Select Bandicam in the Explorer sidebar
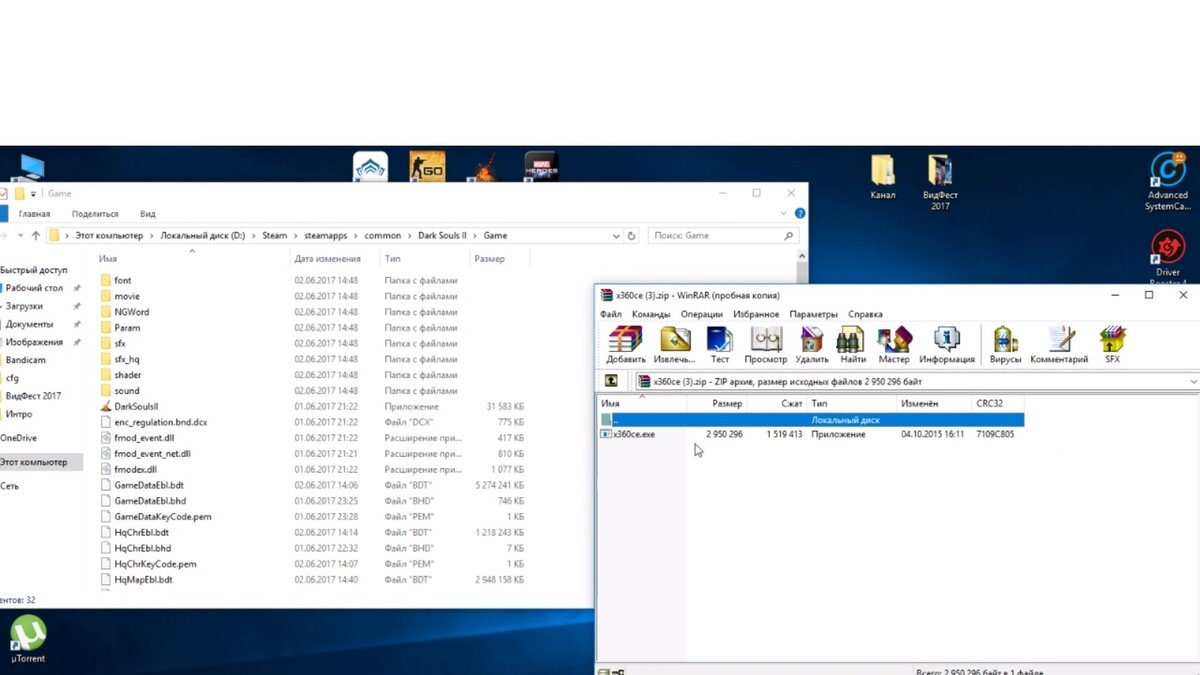Viewport: 1200px width, 675px height. coord(25,360)
